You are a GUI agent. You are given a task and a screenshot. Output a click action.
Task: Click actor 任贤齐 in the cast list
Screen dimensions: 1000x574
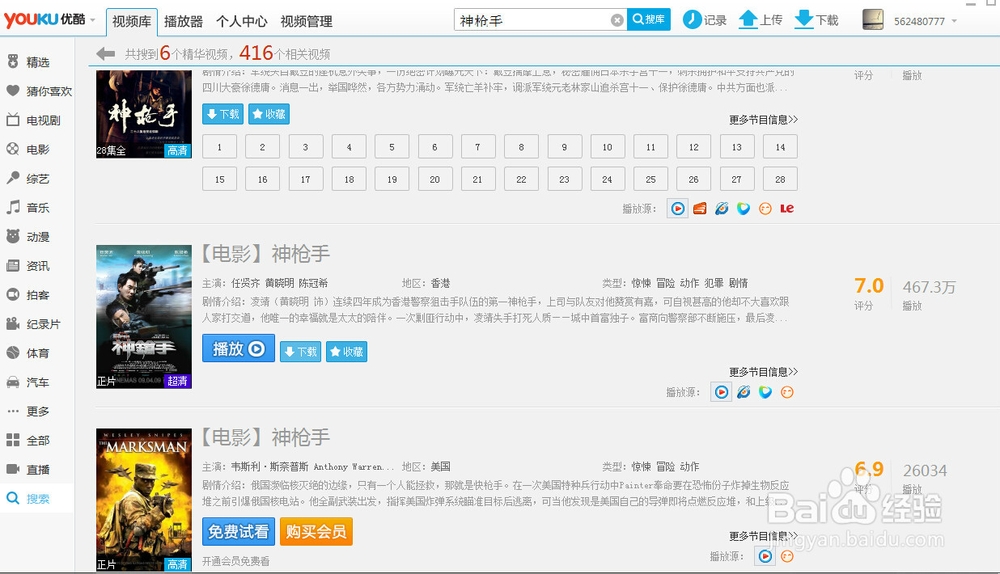coord(246,283)
